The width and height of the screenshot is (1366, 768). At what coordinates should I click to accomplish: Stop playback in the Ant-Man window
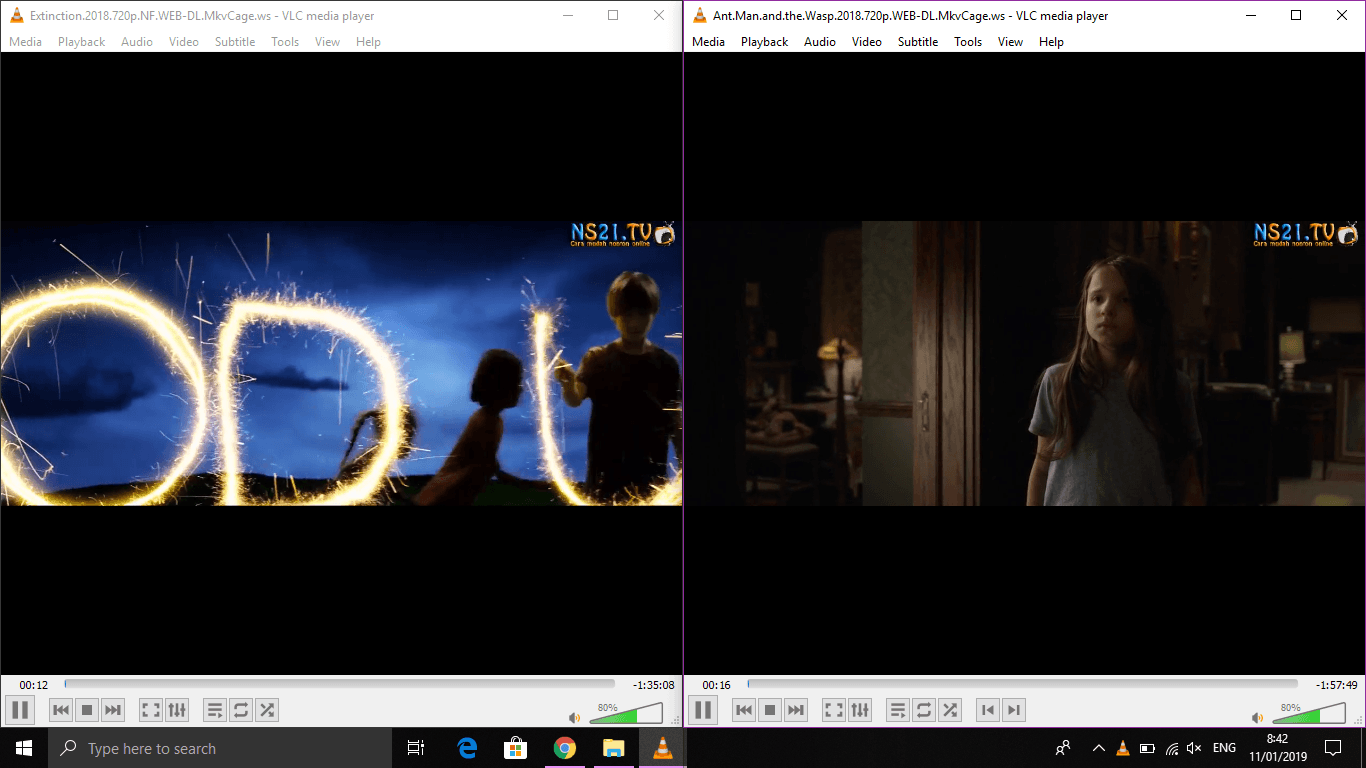[770, 710]
